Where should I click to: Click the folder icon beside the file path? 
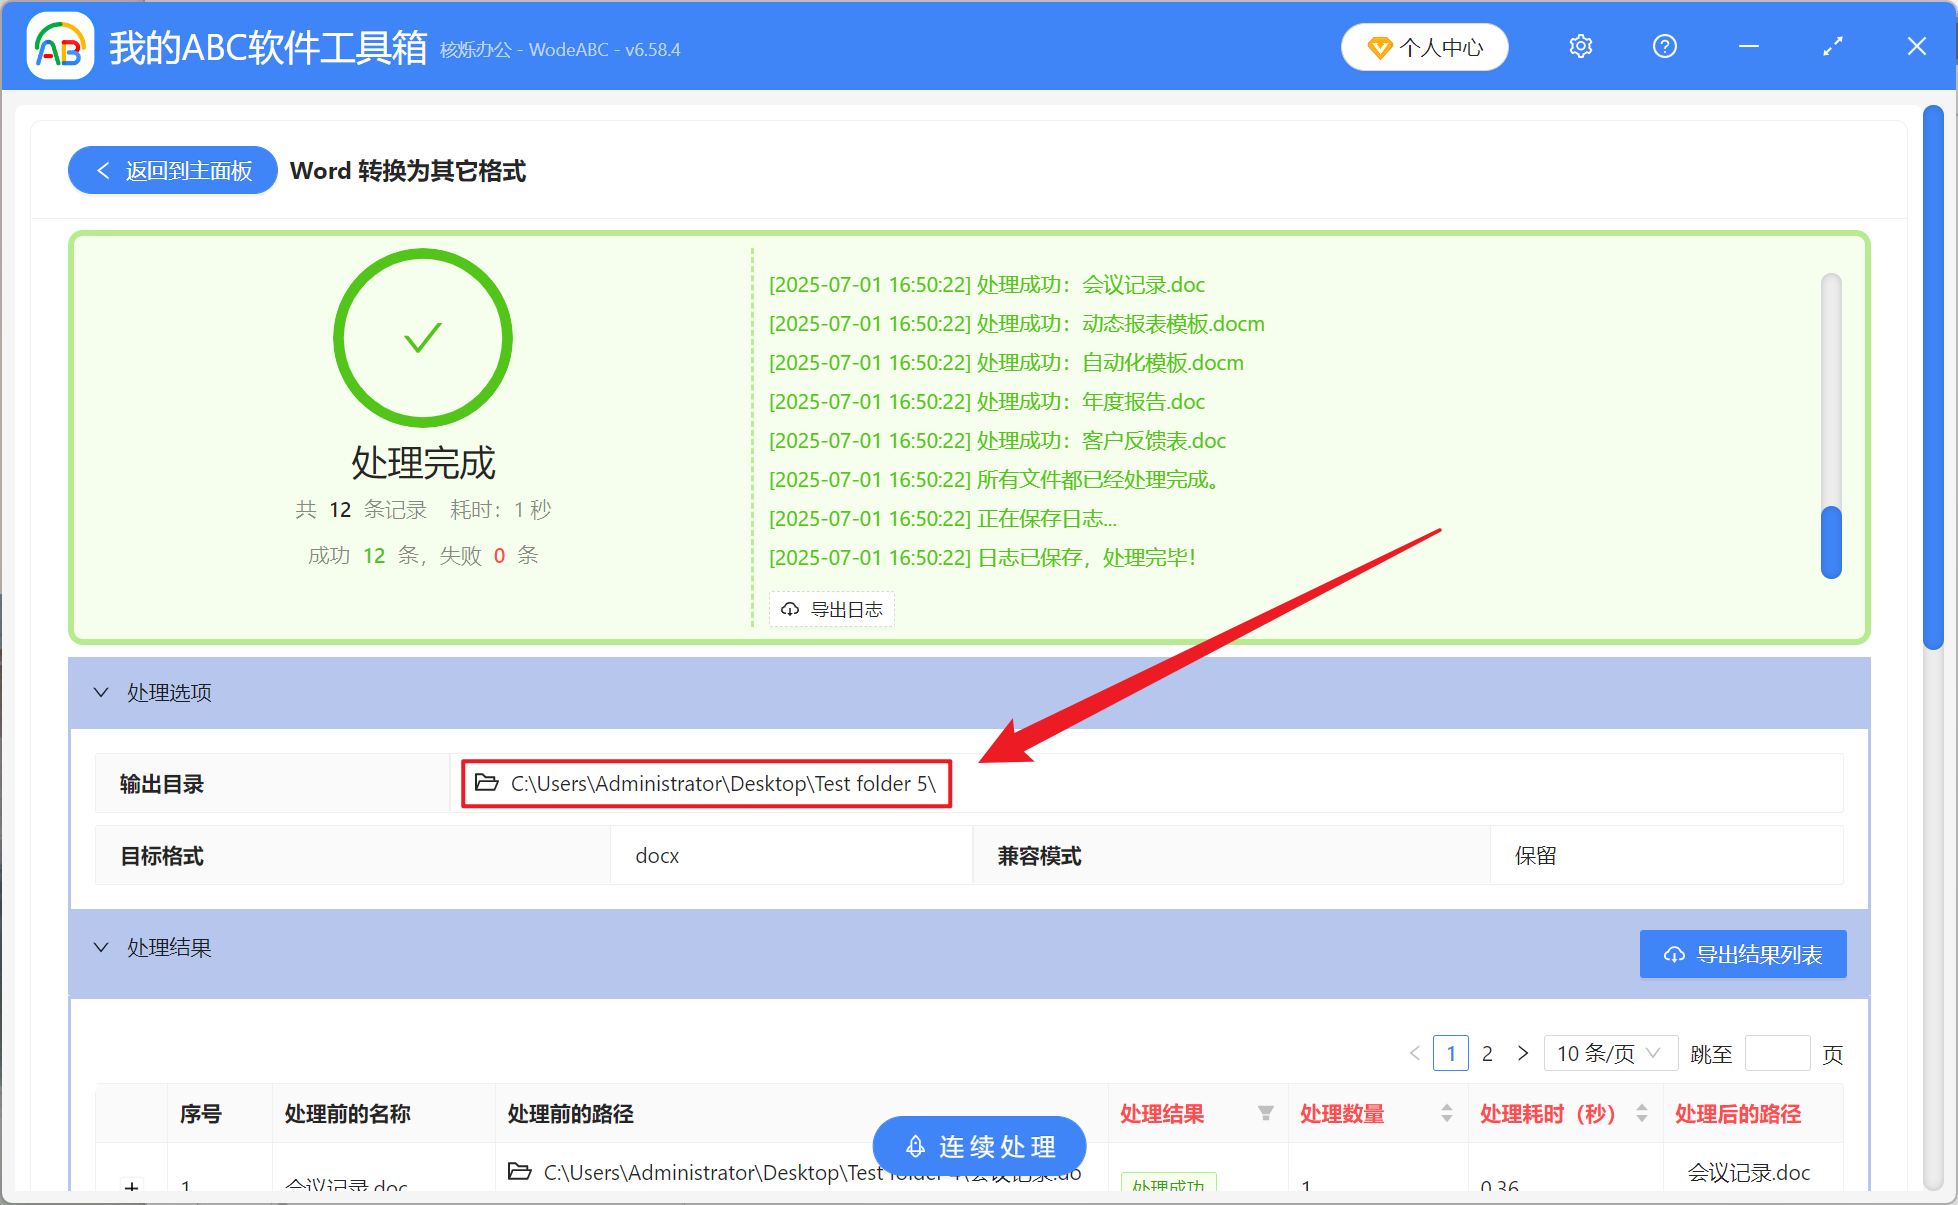coord(519,1172)
